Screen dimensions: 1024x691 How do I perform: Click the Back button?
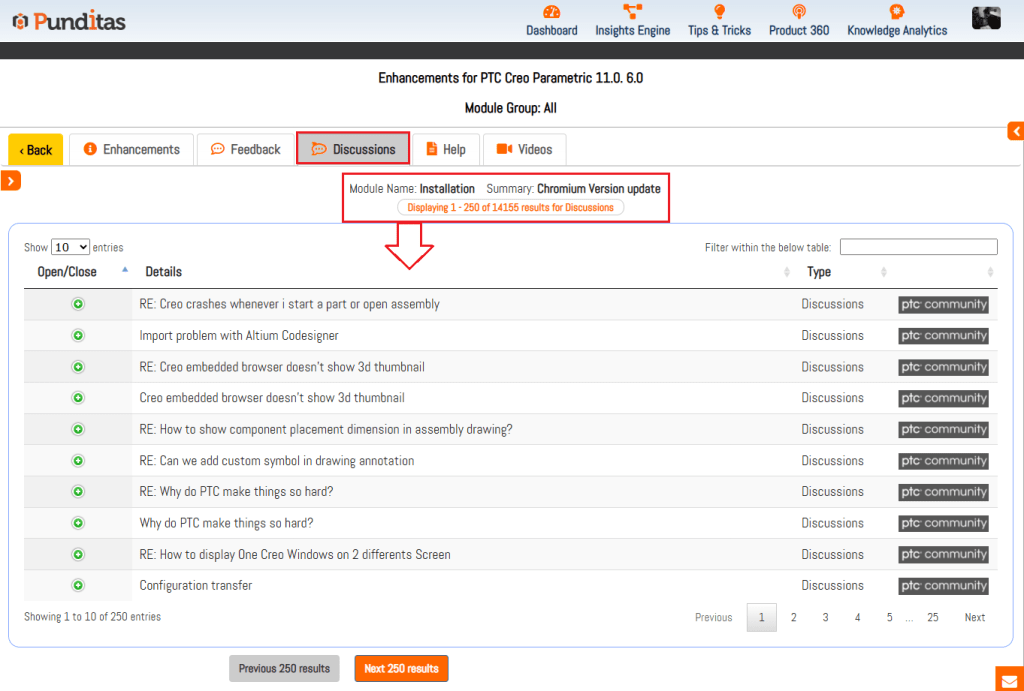[x=35, y=150]
